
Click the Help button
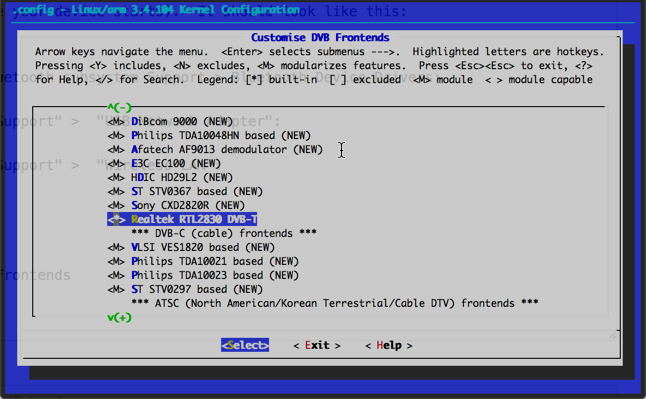pyautogui.click(x=389, y=345)
